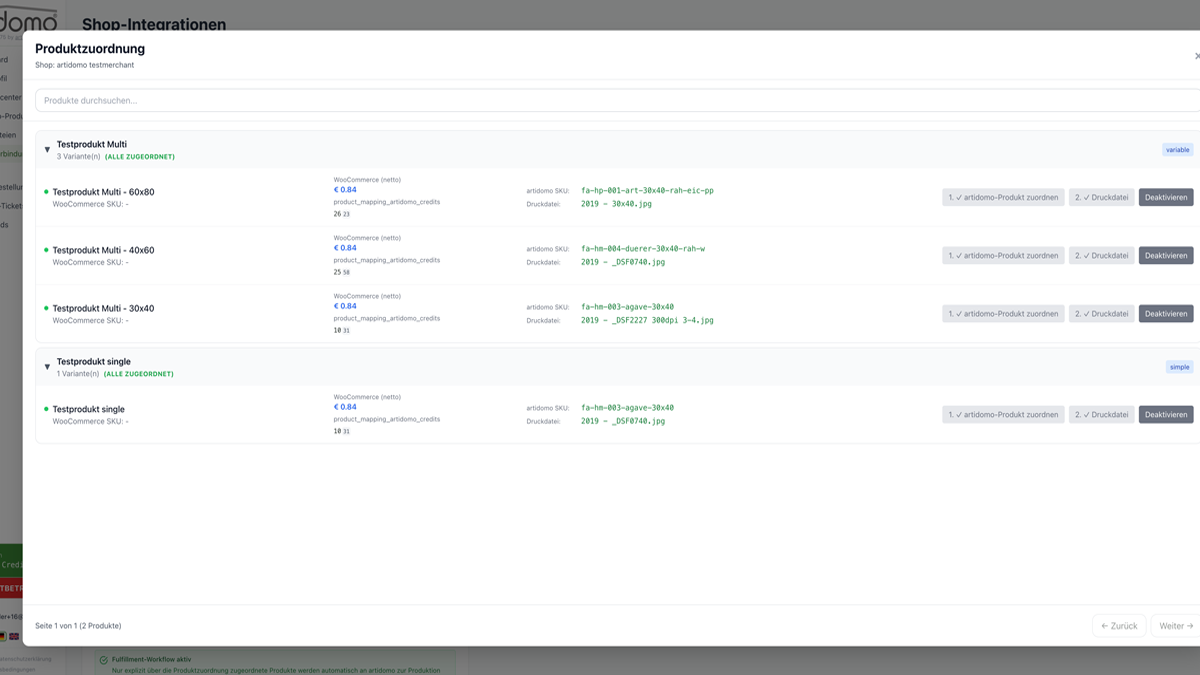
Task: Open Druckdatei step for Testprodukt single
Action: pos(1101,414)
